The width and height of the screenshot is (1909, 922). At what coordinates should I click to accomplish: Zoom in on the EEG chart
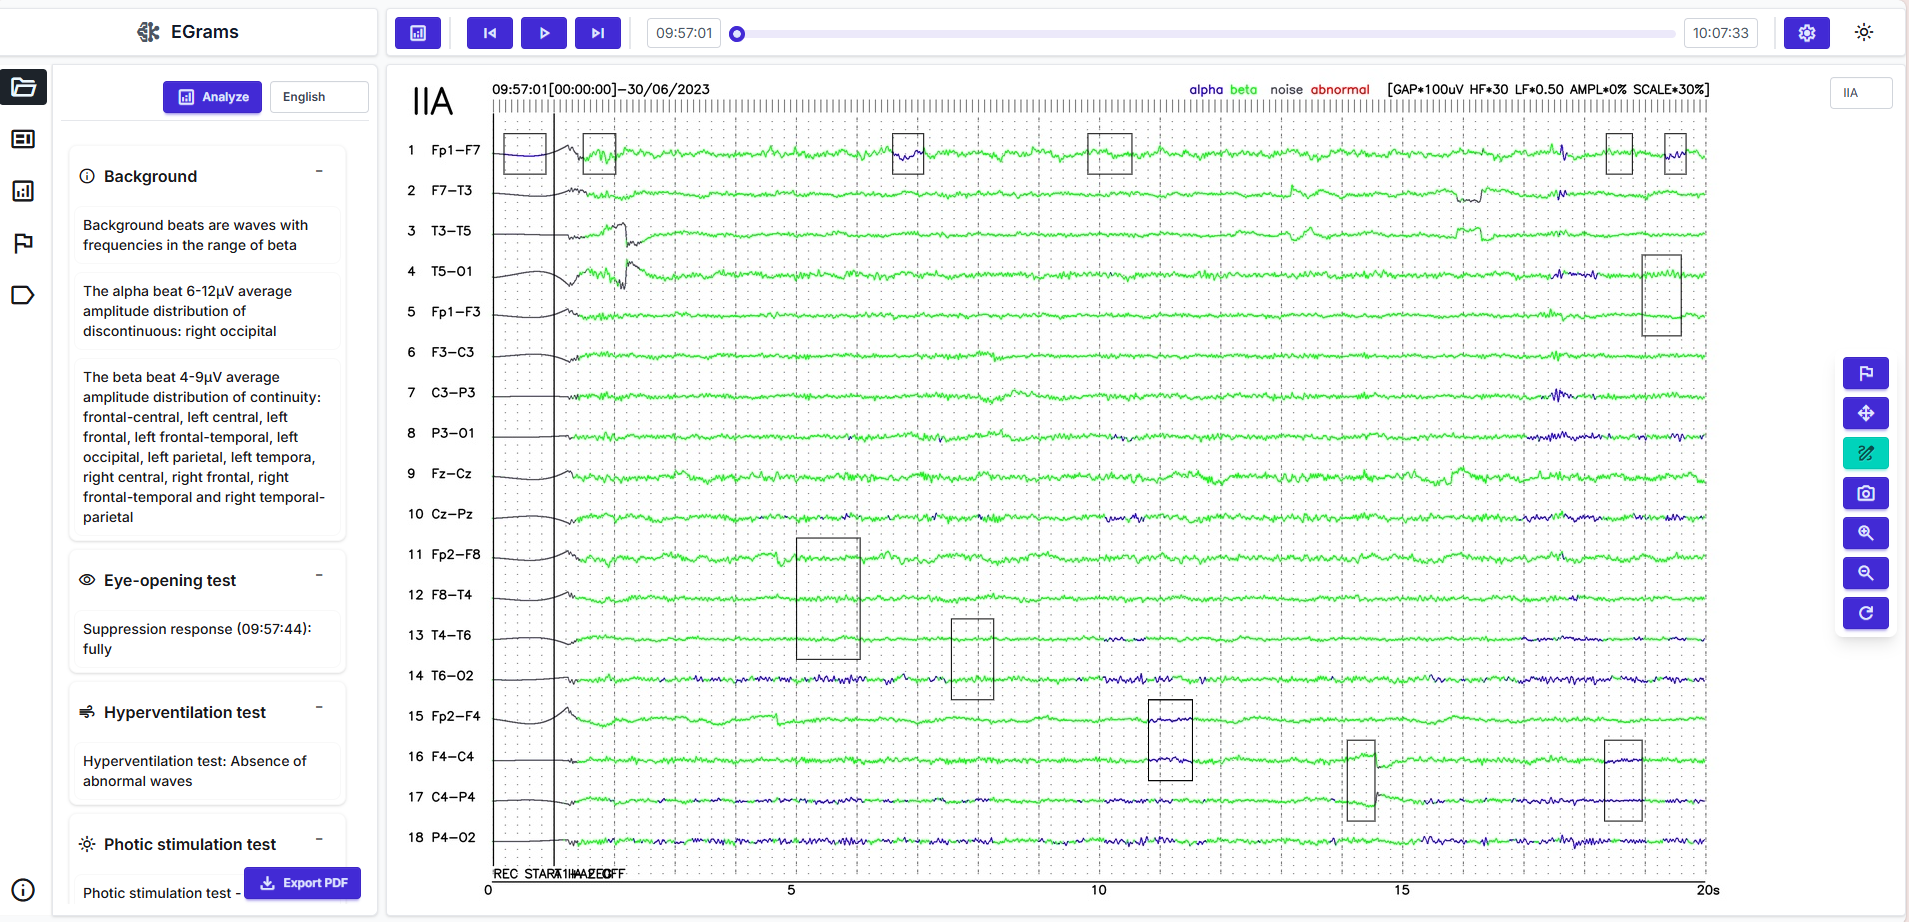click(1865, 534)
